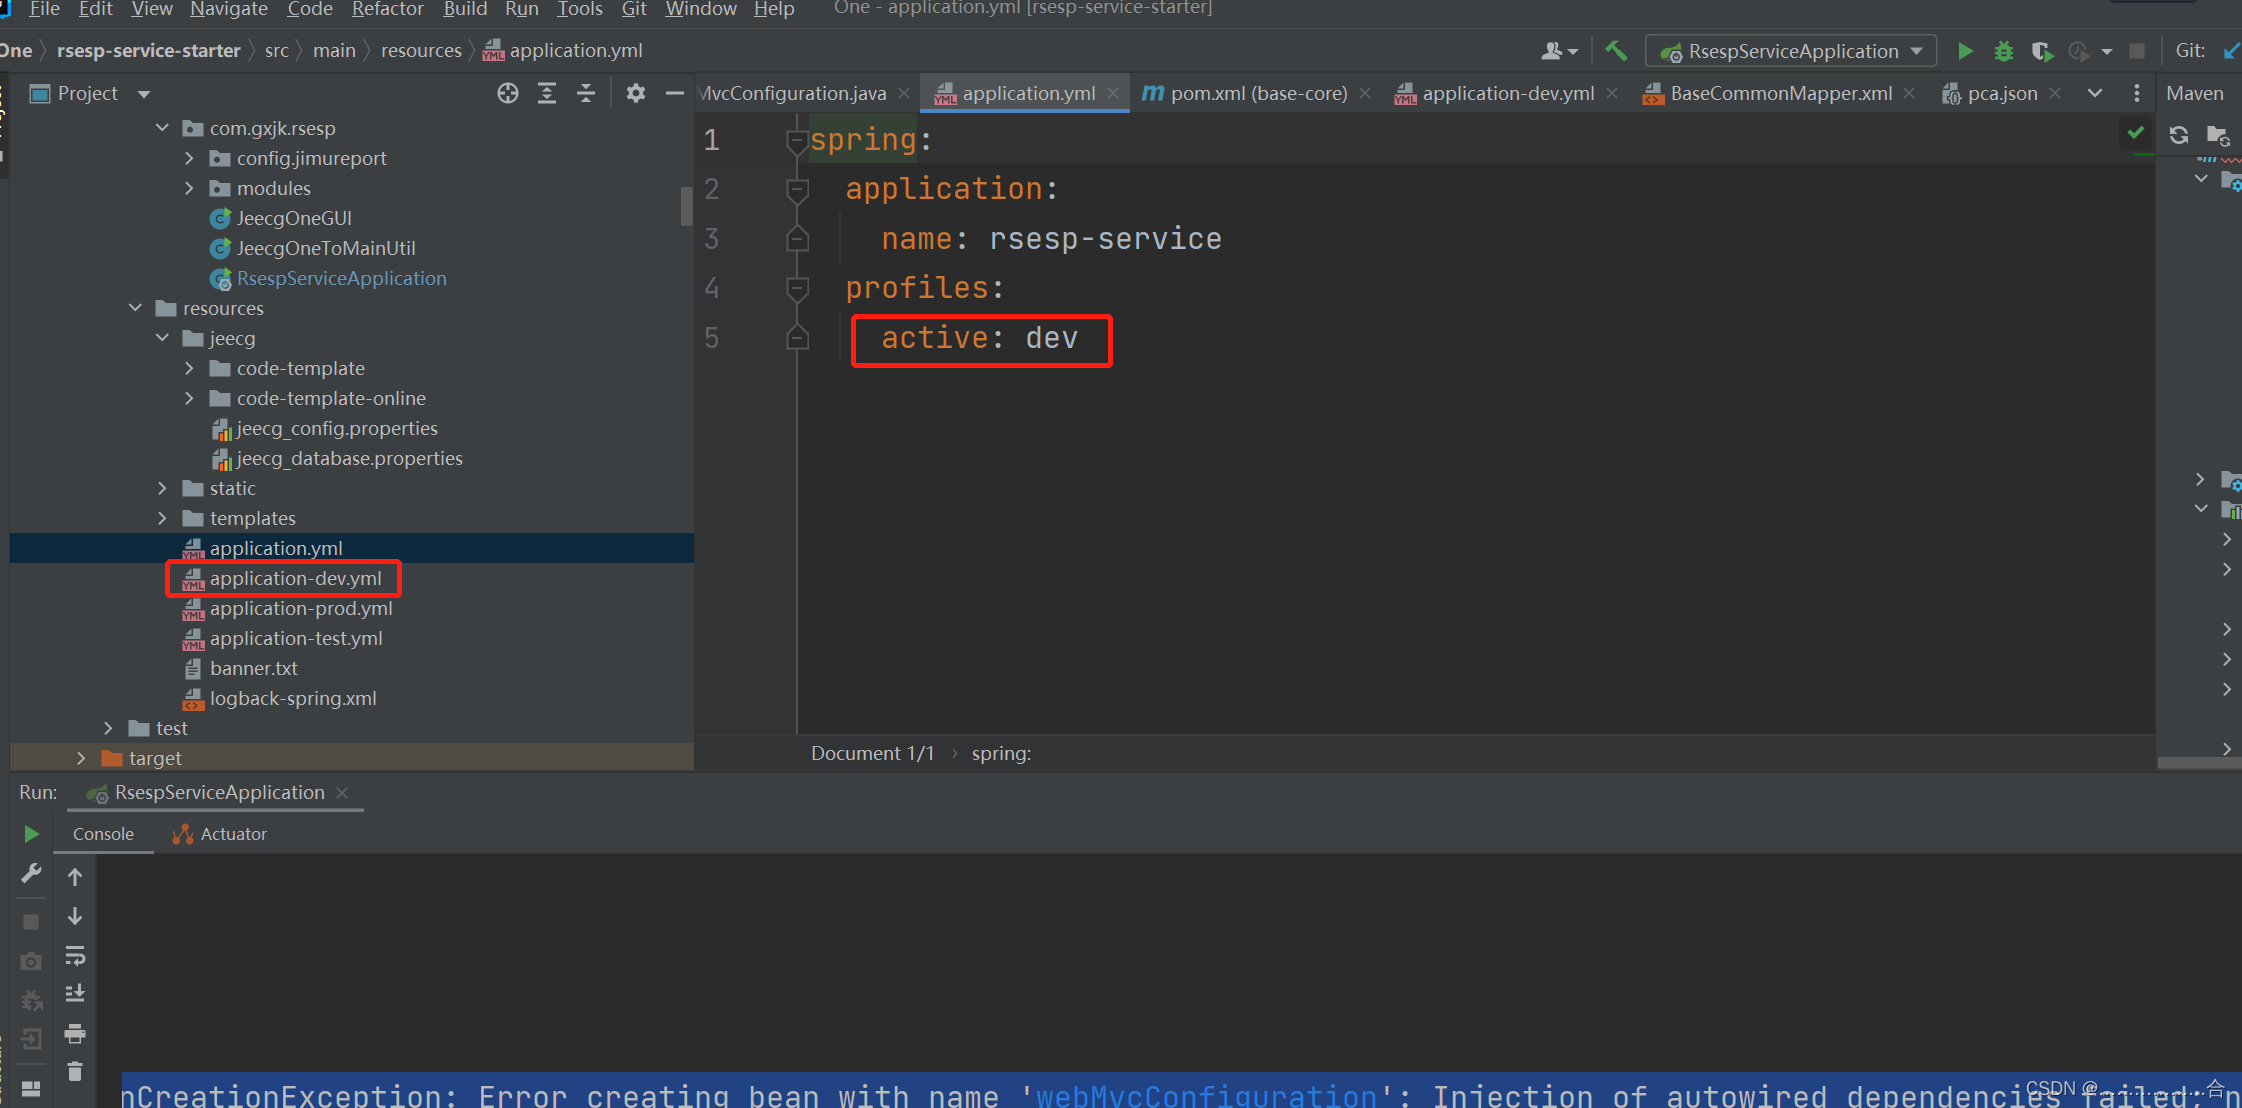This screenshot has height=1108, width=2242.
Task: Rerun application from the Run panel
Action: coord(31,834)
